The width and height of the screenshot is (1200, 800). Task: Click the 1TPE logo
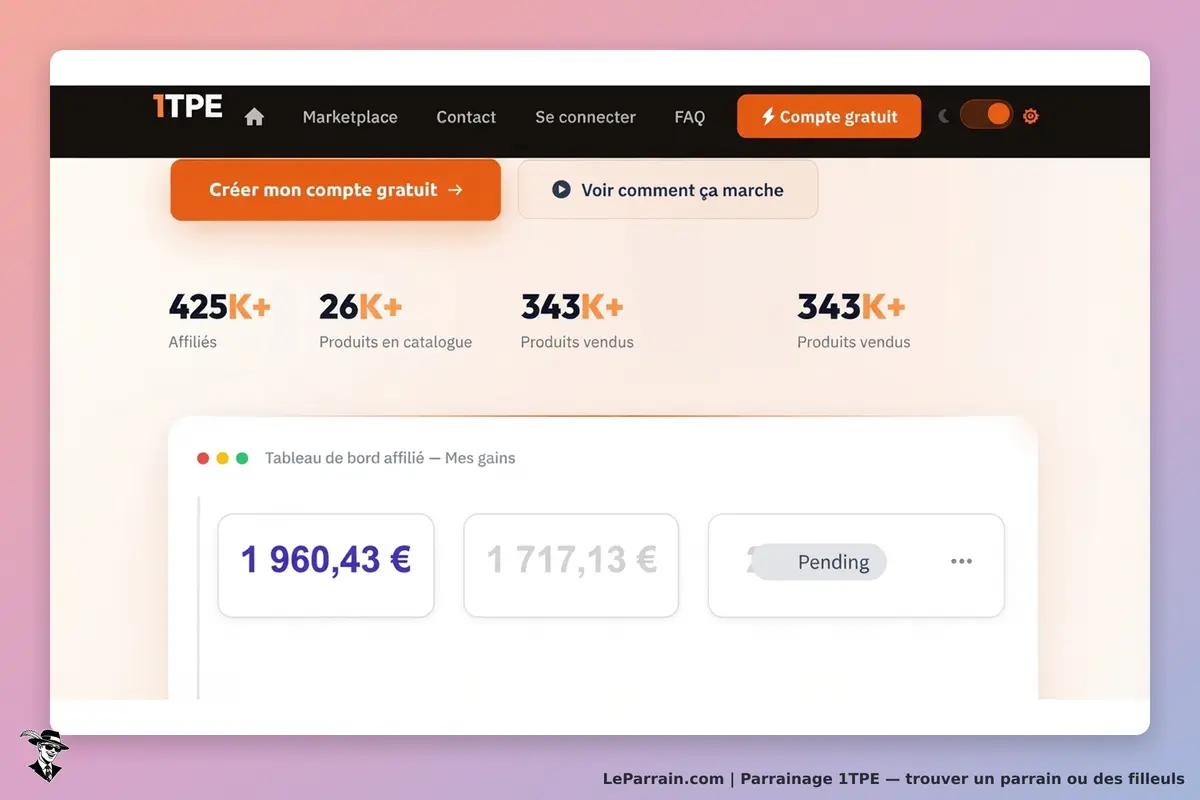tap(187, 106)
